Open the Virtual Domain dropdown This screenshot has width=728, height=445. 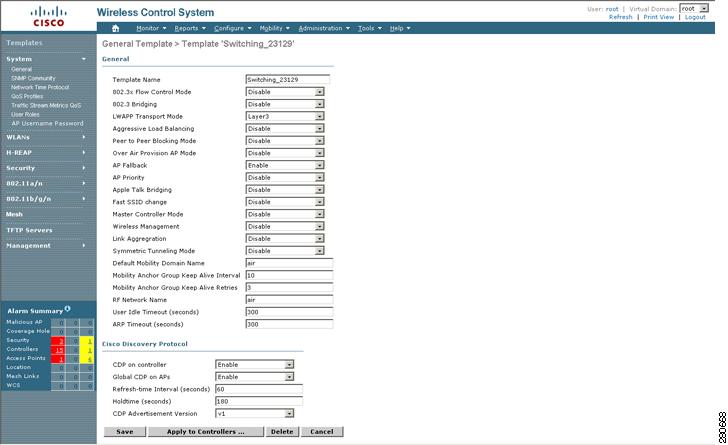(x=694, y=8)
